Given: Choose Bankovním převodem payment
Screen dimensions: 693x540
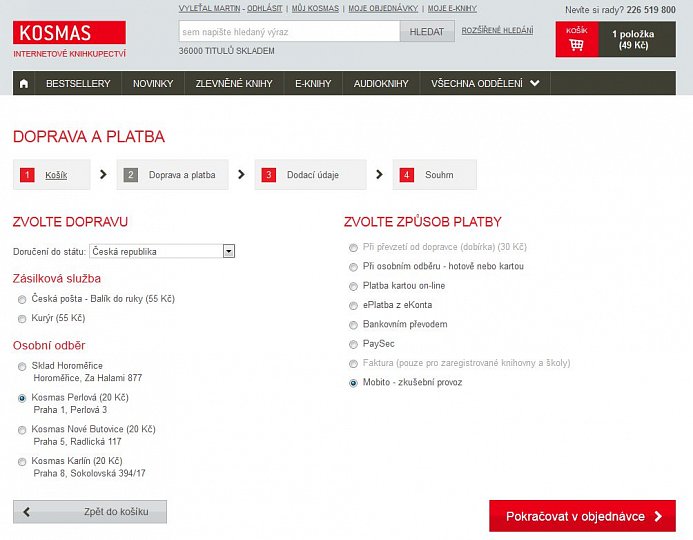Looking at the screenshot, I should (x=353, y=325).
